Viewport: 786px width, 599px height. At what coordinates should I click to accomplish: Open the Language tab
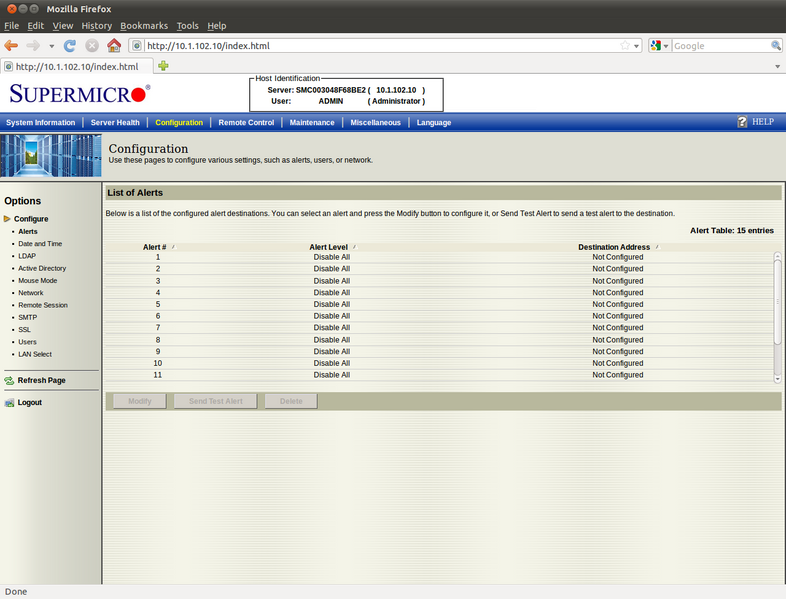click(434, 122)
